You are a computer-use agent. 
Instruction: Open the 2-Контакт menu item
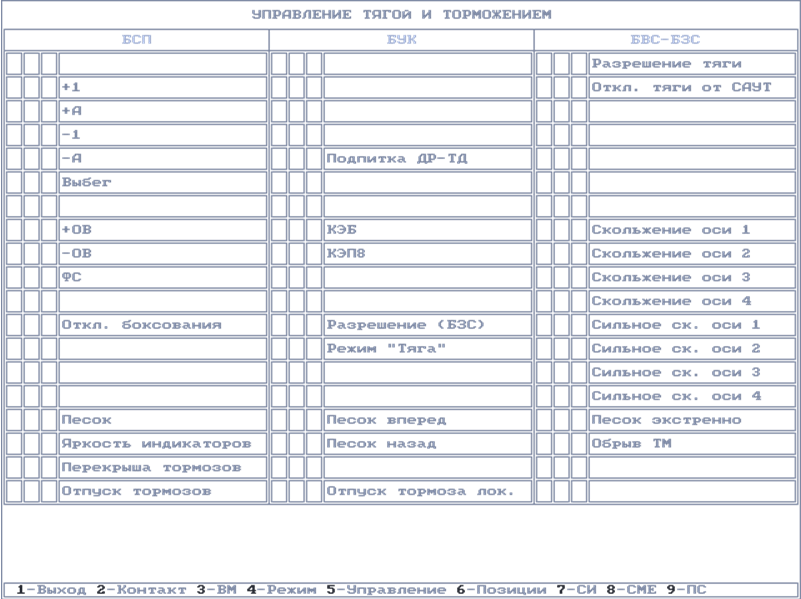point(142,590)
